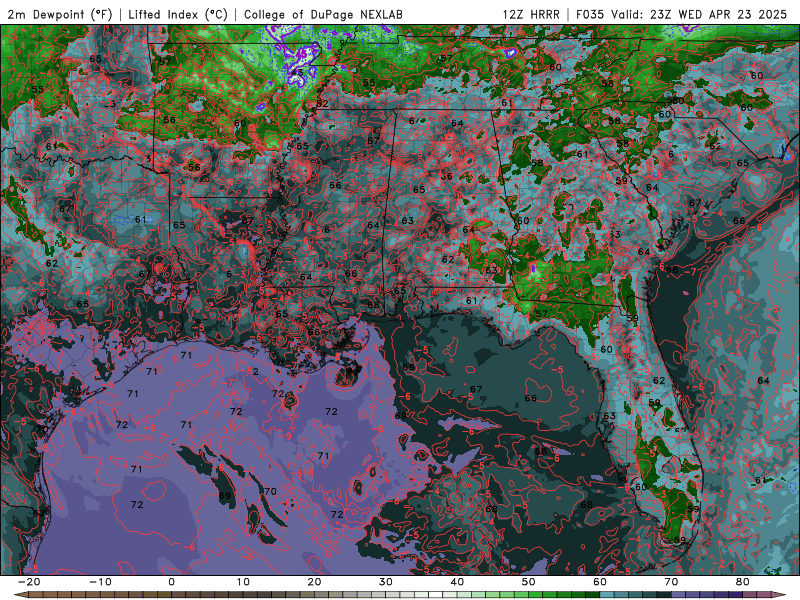800x600 pixels.
Task: Click the -20 label on the color scale
Action: click(29, 582)
